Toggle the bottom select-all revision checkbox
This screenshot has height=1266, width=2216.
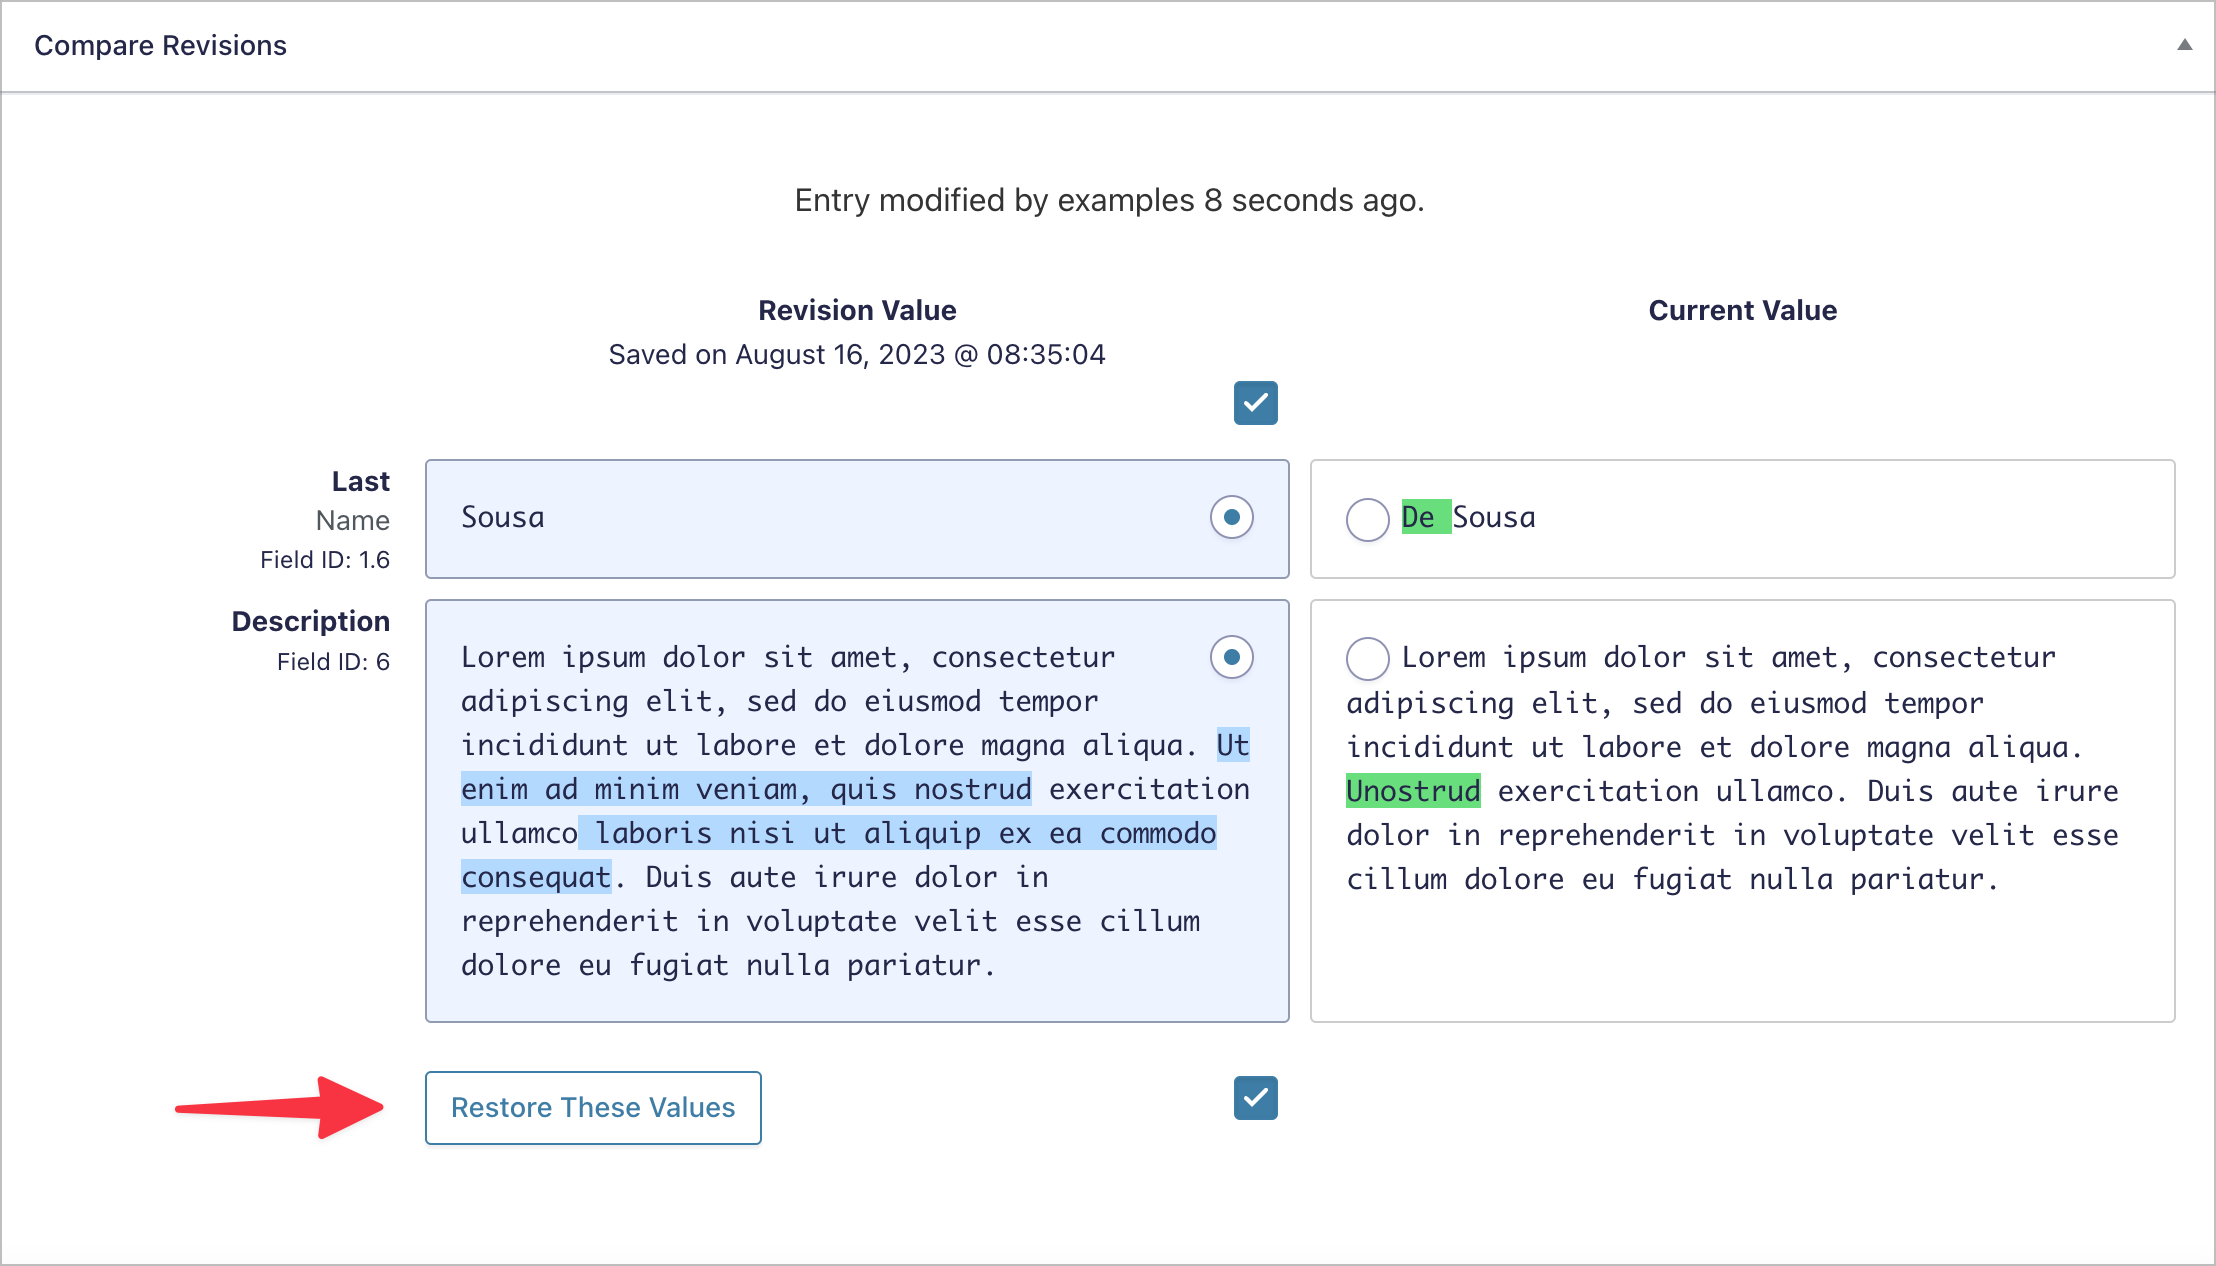click(1255, 1098)
